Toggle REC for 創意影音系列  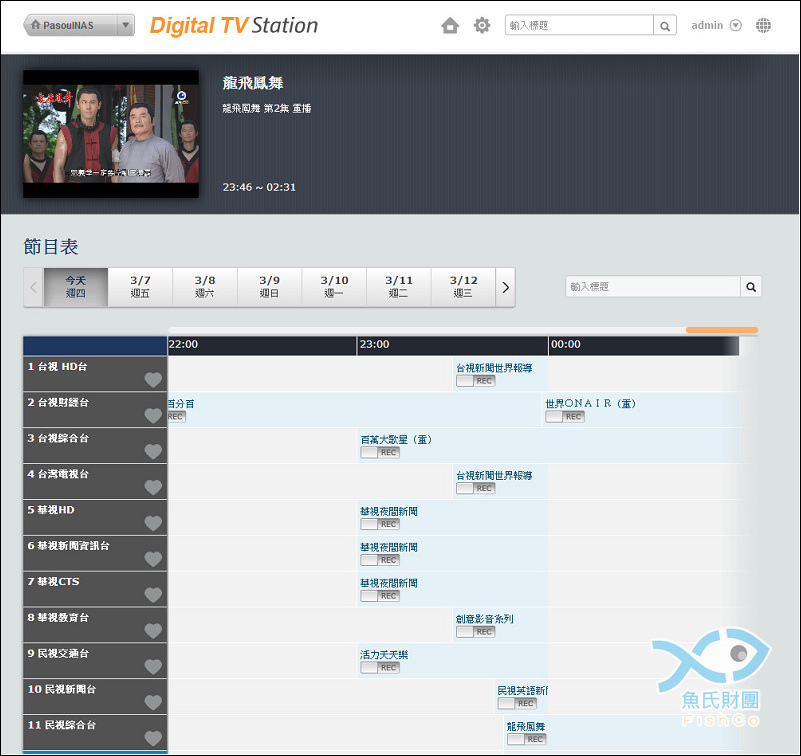[x=476, y=632]
